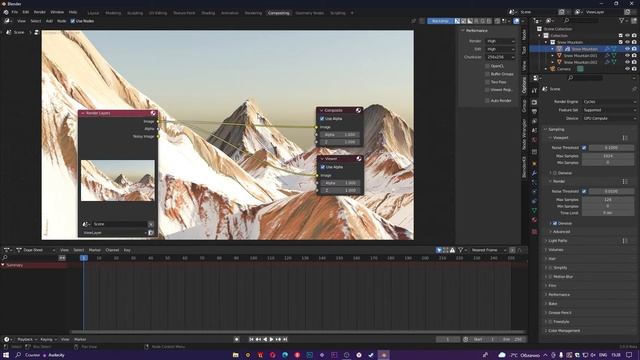Image resolution: width=640 pixels, height=360 pixels.
Task: Open the Tool properties tab icon
Action: tap(534, 90)
